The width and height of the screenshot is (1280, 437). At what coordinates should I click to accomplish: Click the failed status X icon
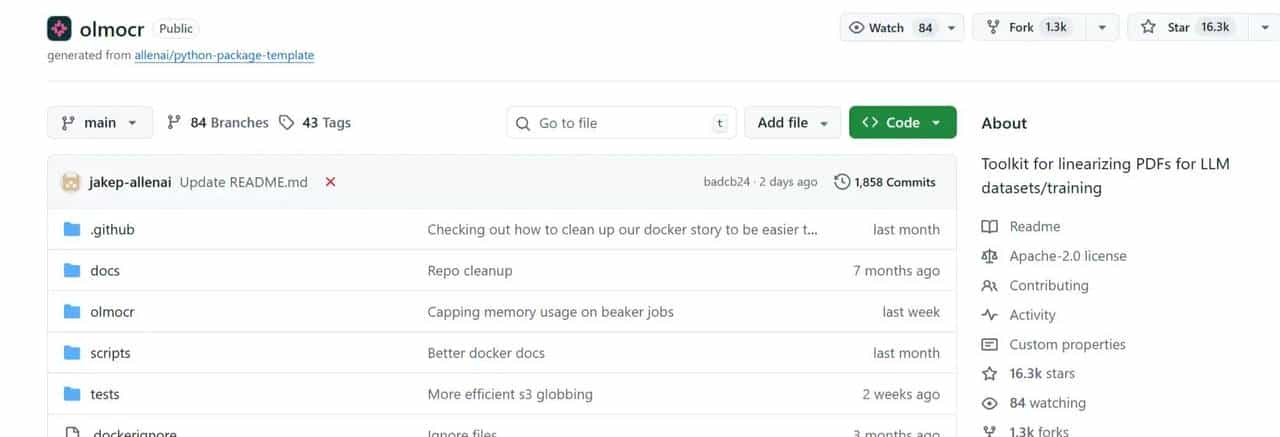(x=330, y=182)
